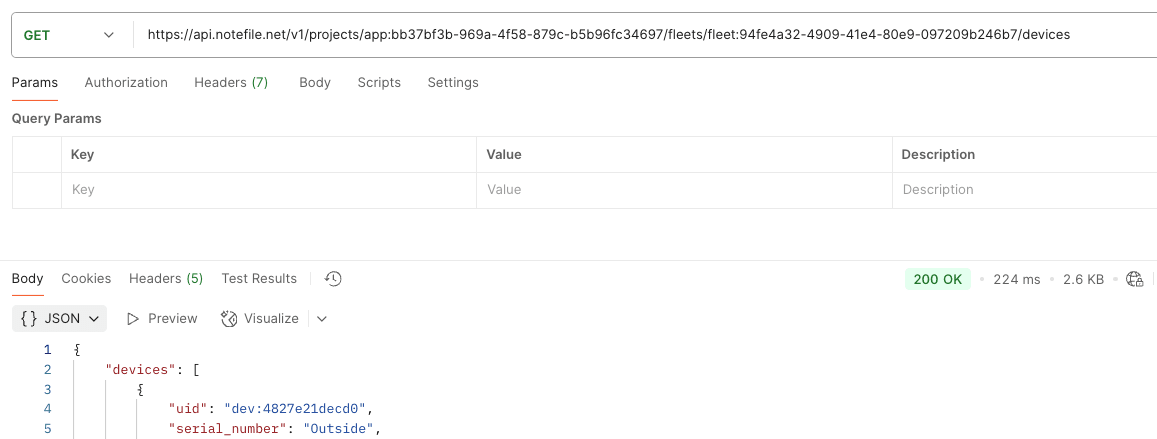The image size is (1157, 439).
Task: Open the Test Results tab
Action: point(259,279)
